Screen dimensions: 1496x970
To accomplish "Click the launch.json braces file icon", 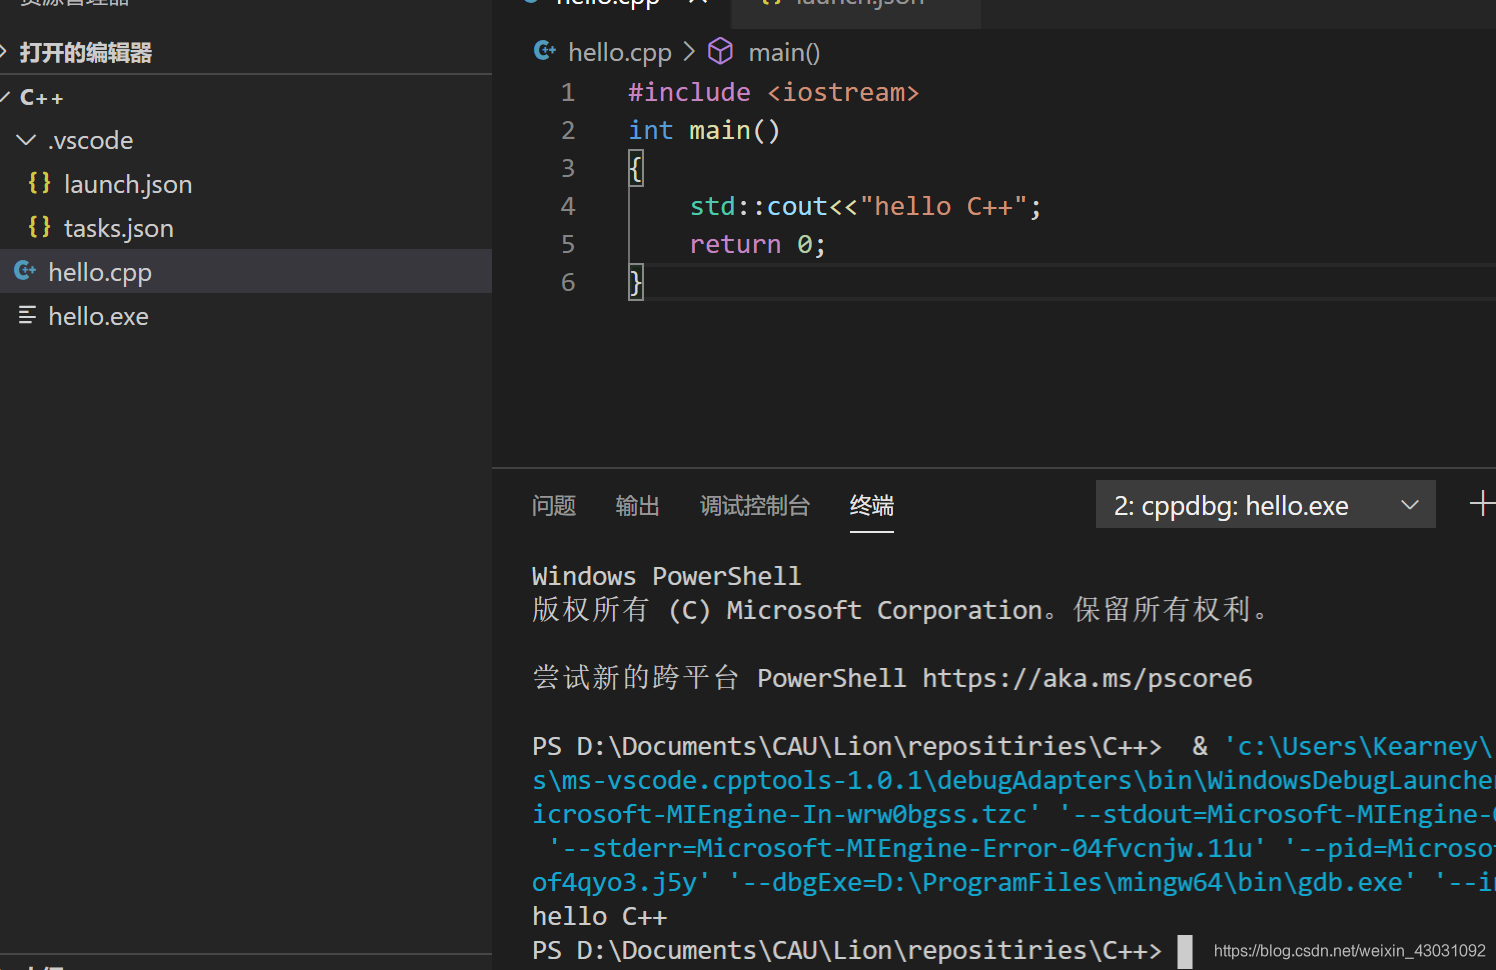I will click(x=39, y=183).
